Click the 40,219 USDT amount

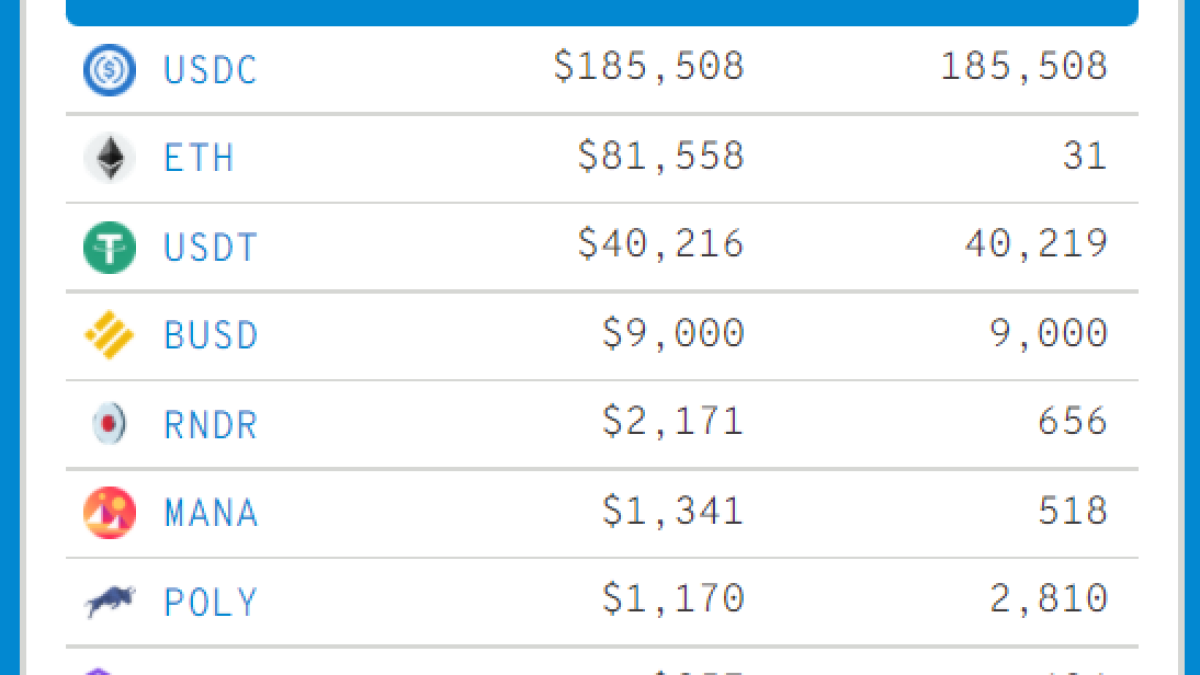tap(1036, 244)
